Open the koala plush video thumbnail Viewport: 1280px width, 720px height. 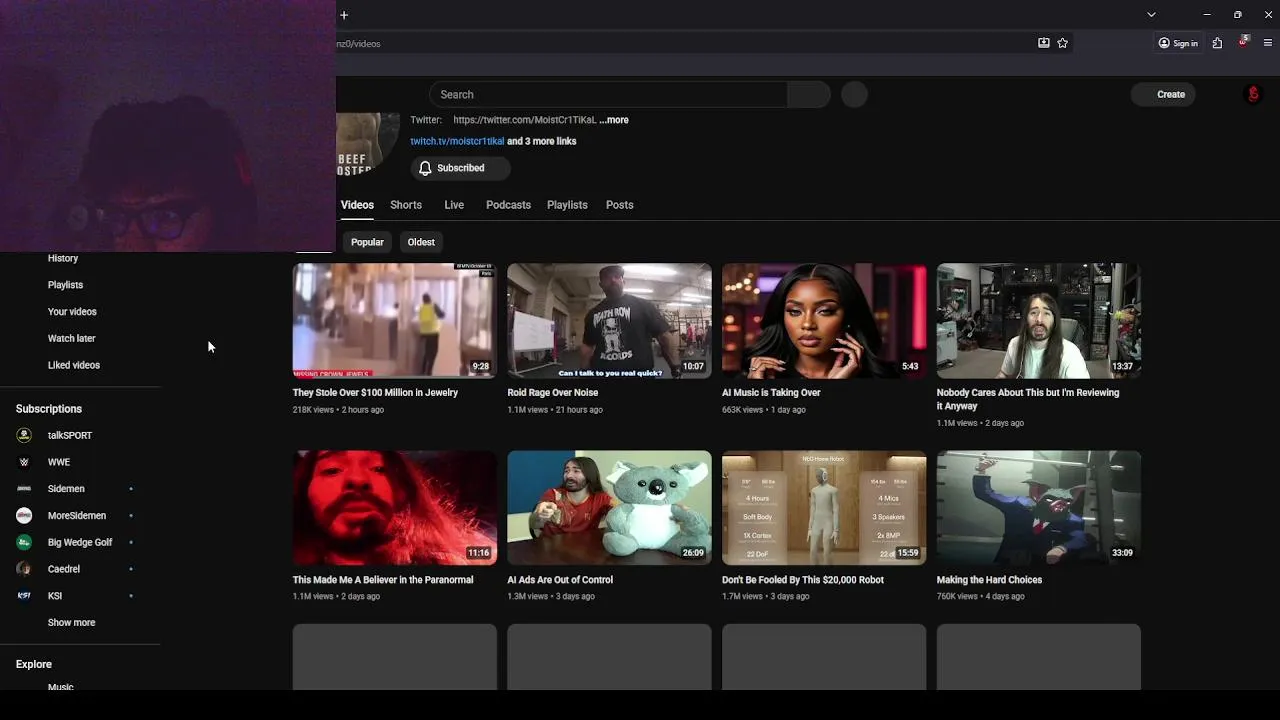609,507
